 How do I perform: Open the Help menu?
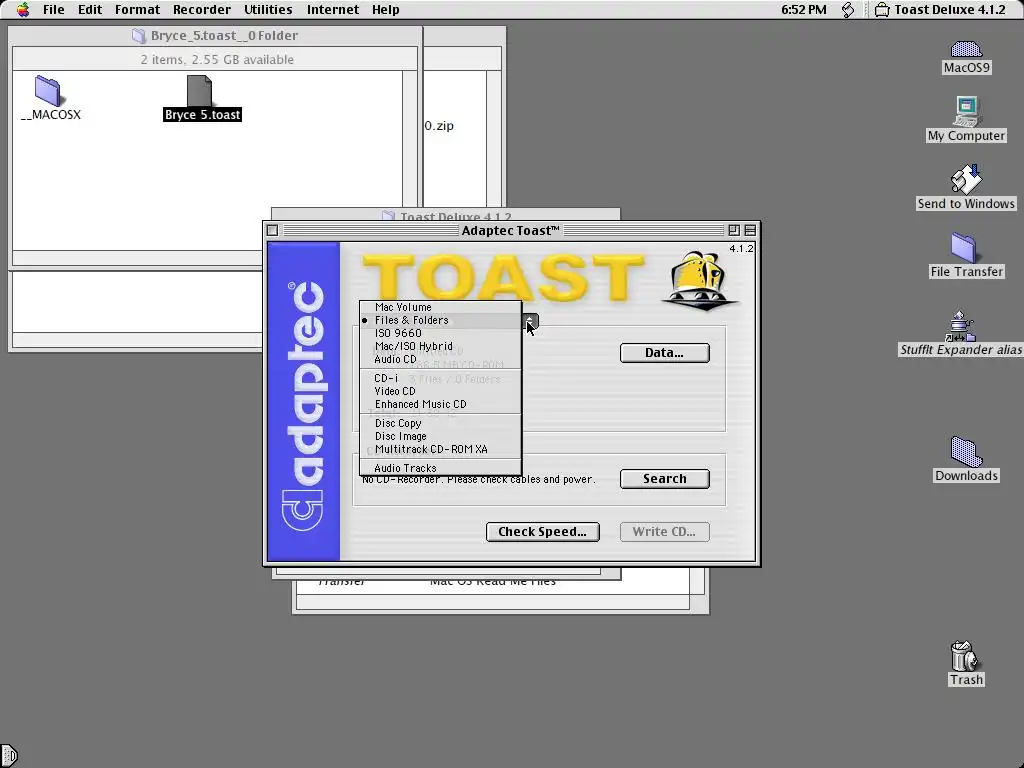(x=385, y=10)
